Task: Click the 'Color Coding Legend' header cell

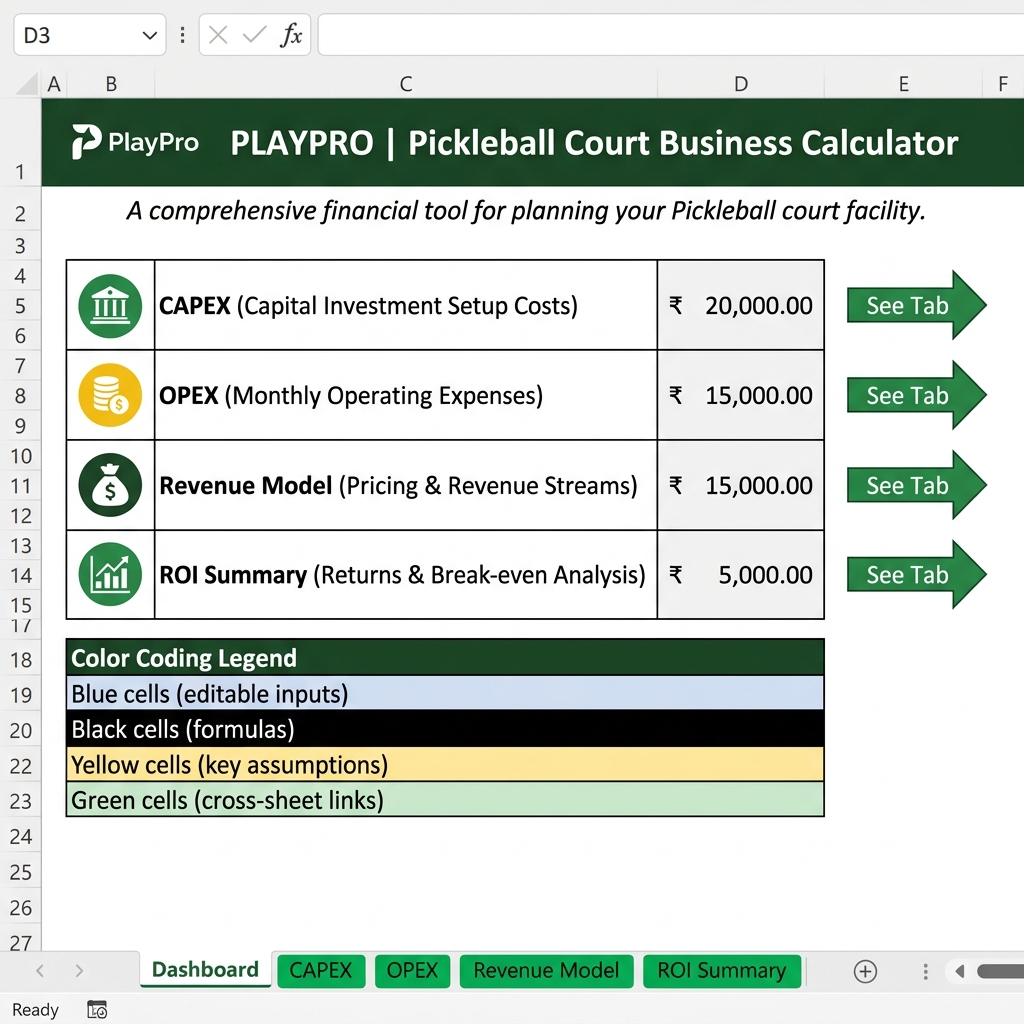Action: pos(445,658)
